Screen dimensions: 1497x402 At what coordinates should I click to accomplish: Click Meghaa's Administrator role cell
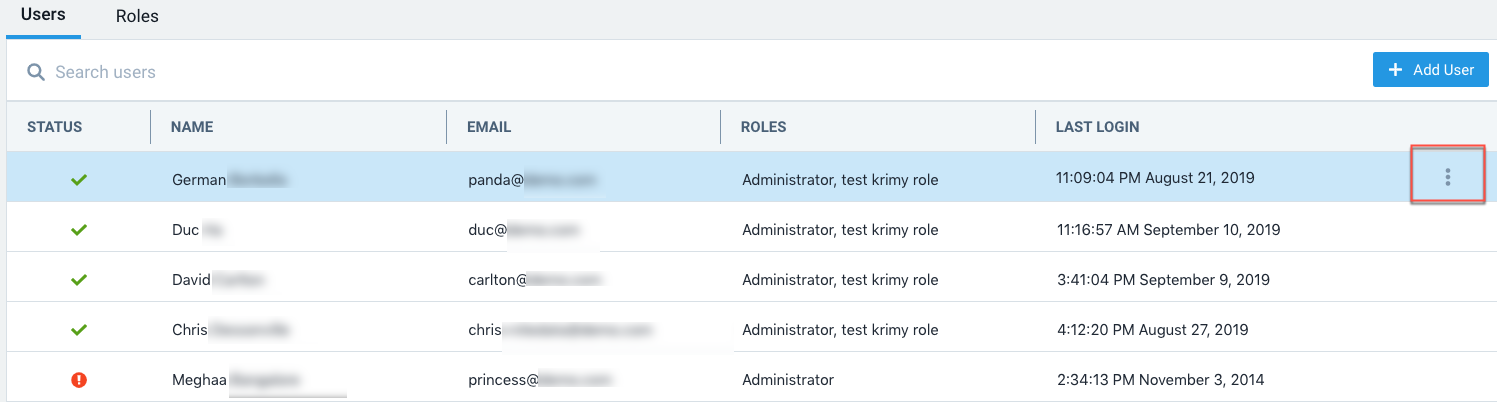[787, 380]
